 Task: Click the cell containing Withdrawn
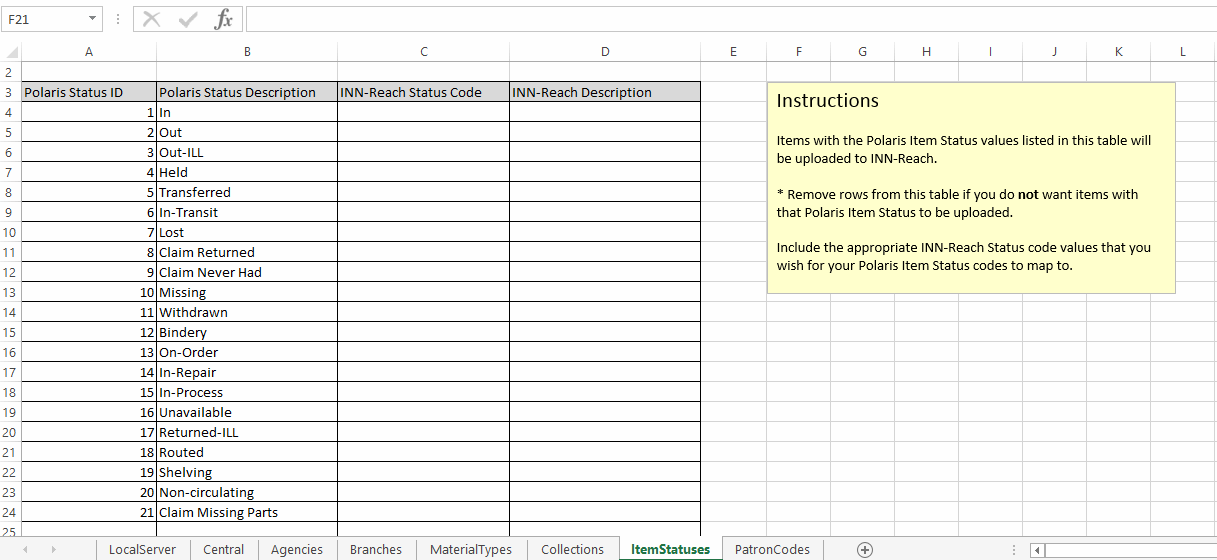tap(246, 312)
